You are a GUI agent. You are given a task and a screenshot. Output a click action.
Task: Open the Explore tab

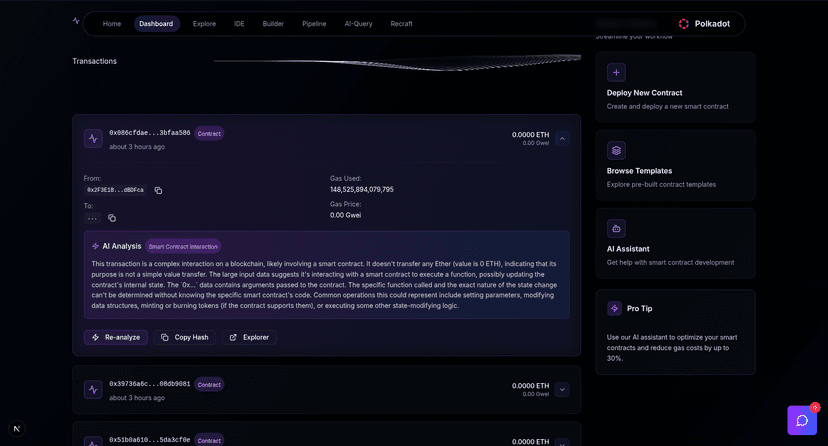(x=204, y=24)
